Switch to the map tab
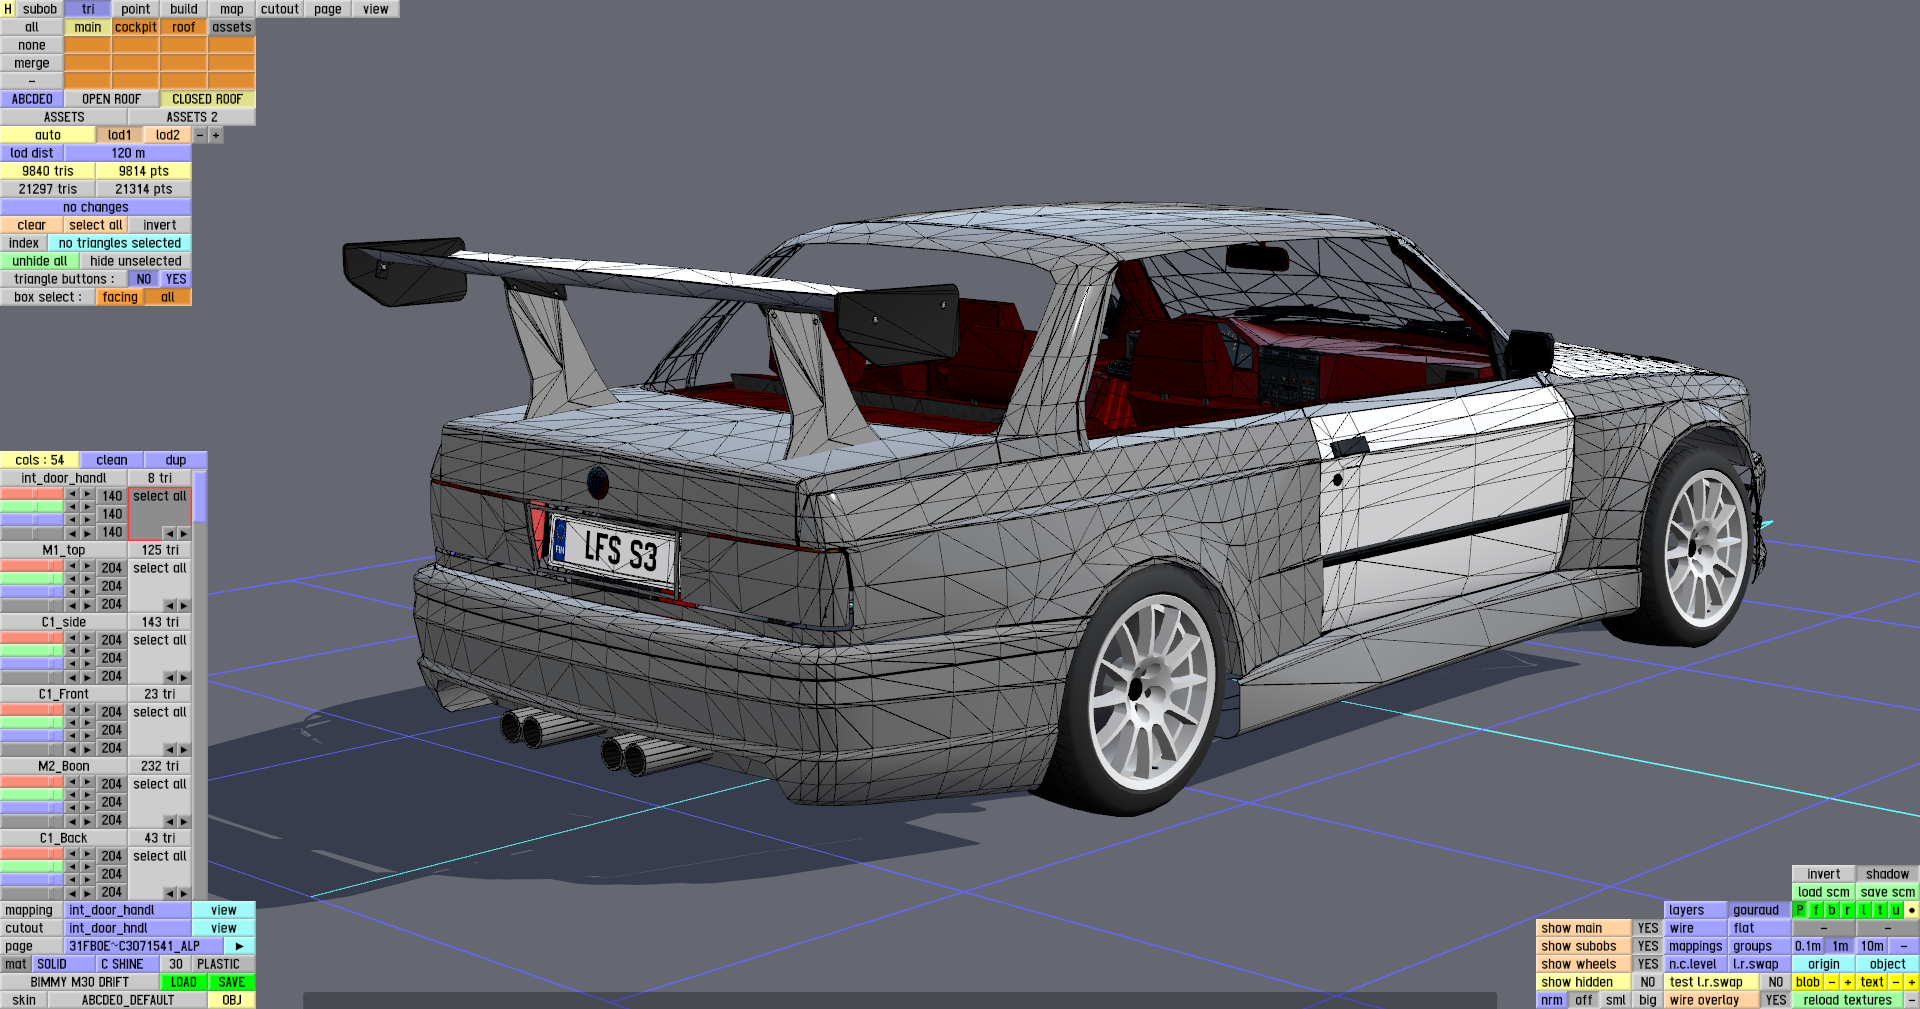Screen dimensions: 1920x1009 tap(232, 9)
